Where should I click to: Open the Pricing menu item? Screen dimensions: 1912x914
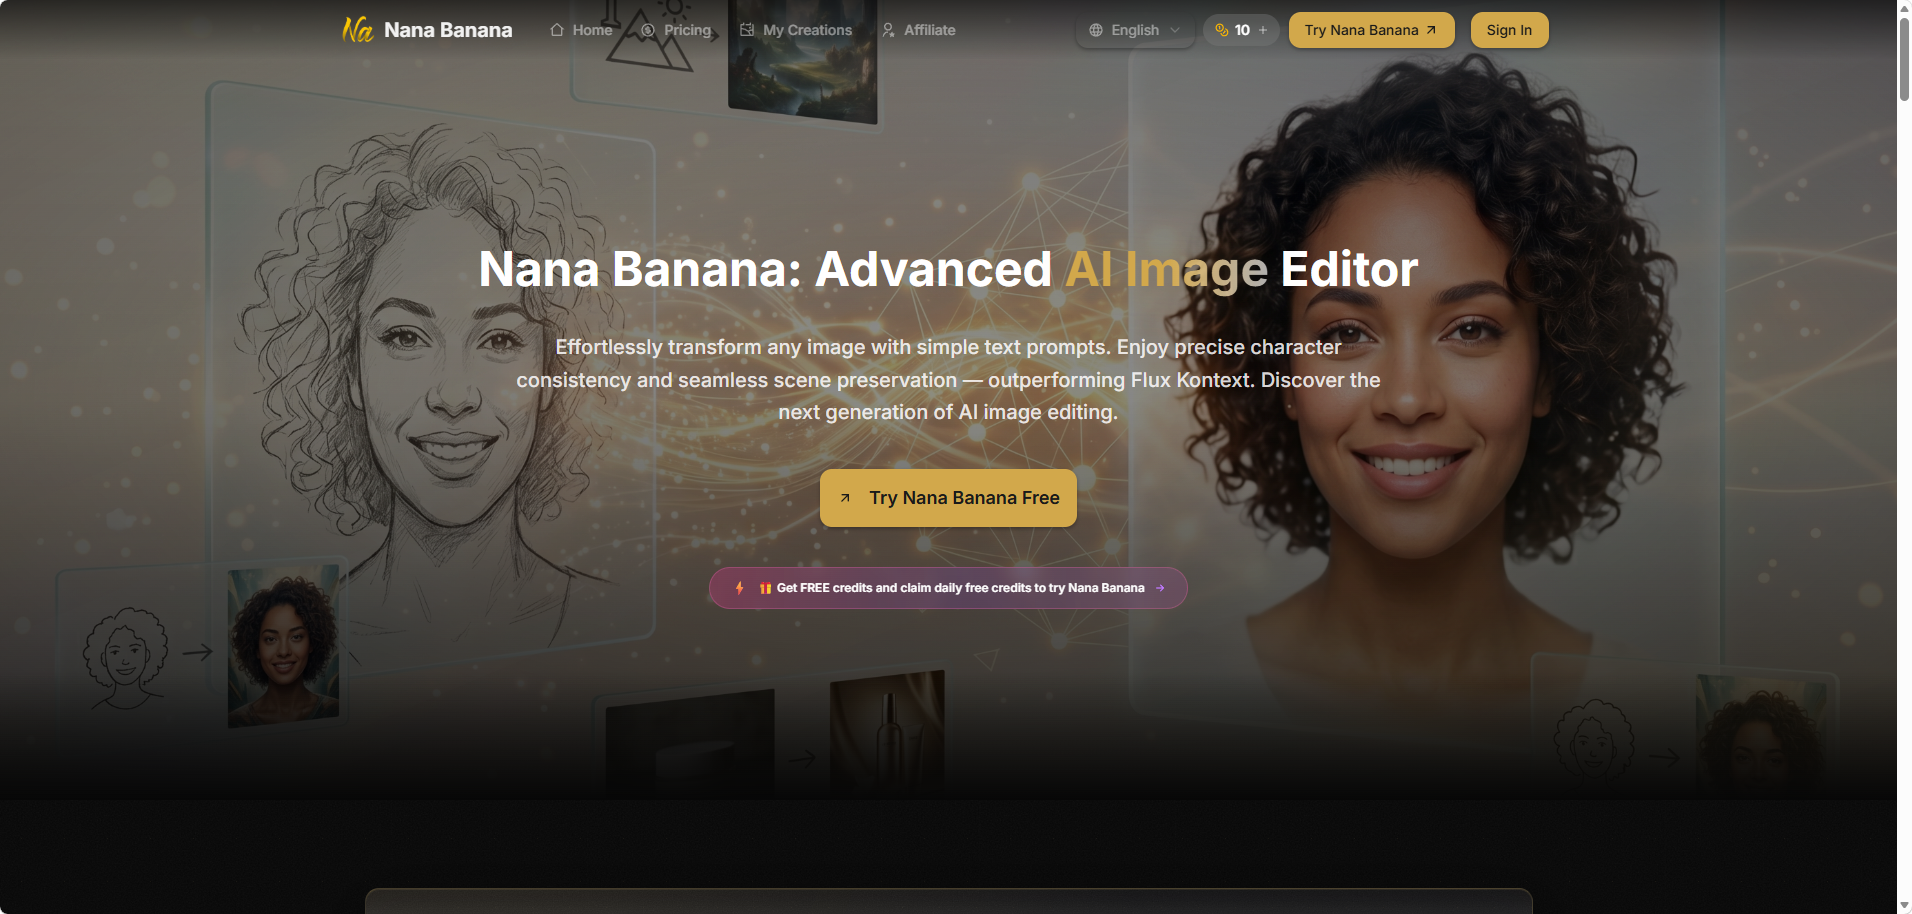676,30
